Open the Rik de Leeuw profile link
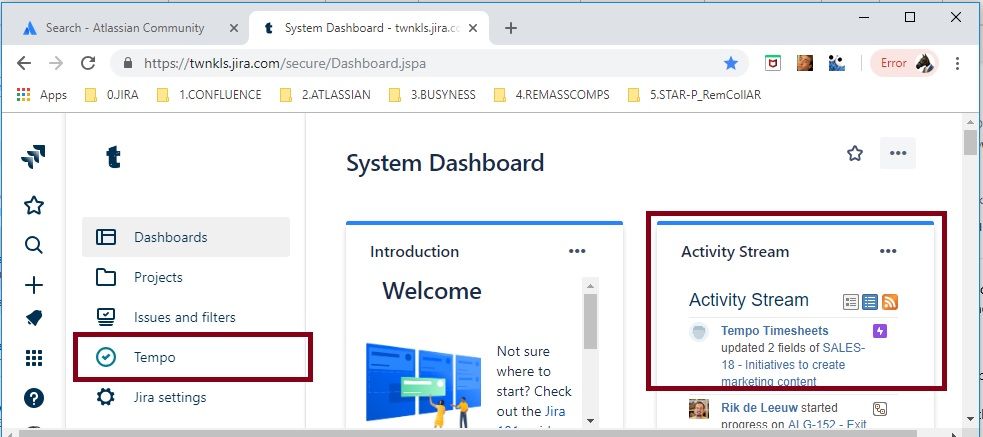The width and height of the screenshot is (983, 437). 759,408
